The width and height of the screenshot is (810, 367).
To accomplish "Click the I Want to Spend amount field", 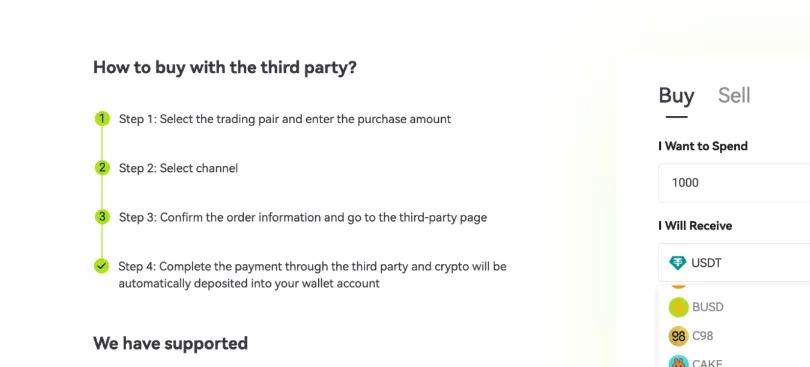I will 734,182.
